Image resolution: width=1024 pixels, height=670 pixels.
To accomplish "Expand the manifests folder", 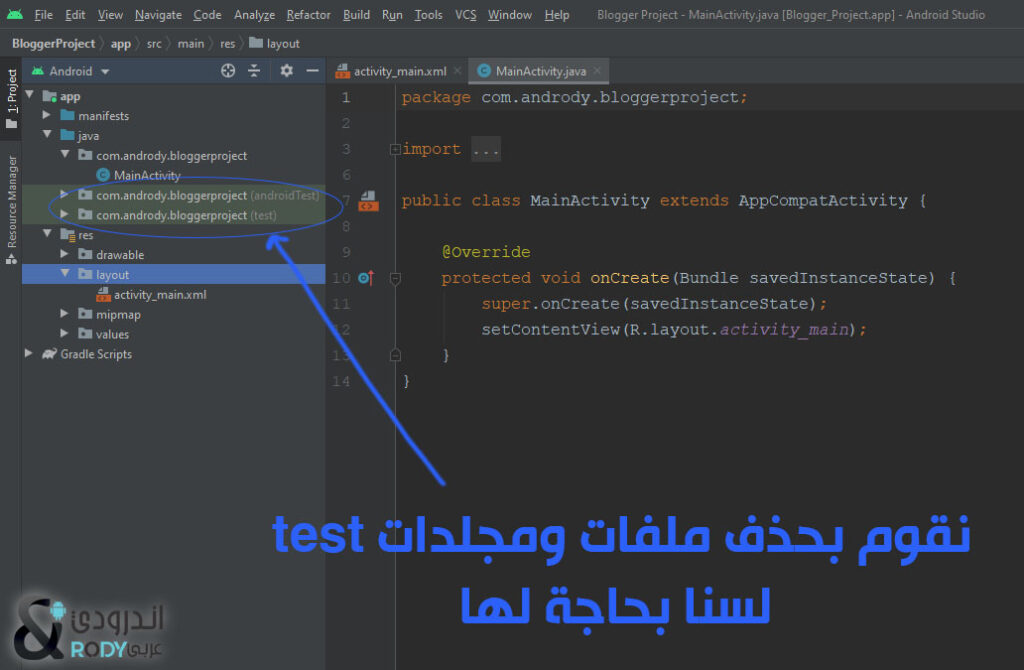I will [47, 116].
